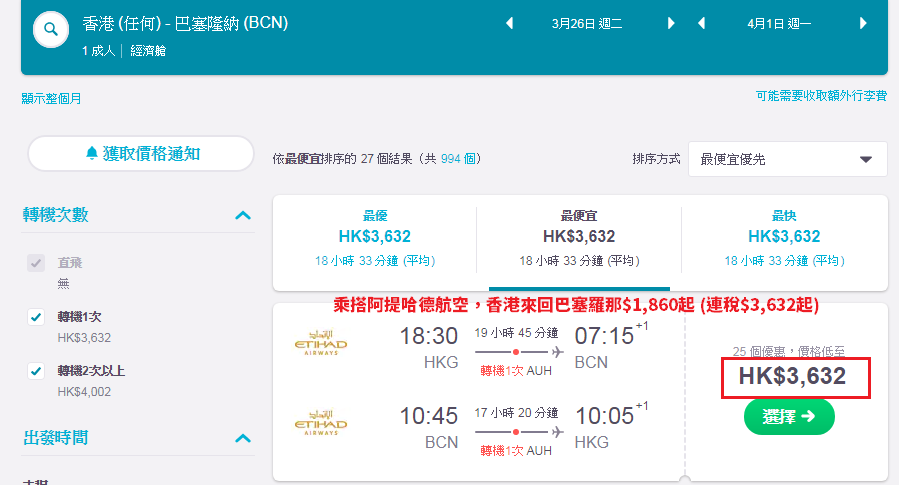Image resolution: width=899 pixels, height=485 pixels.
Task: Click the 994 個 total results link
Action: 458,159
